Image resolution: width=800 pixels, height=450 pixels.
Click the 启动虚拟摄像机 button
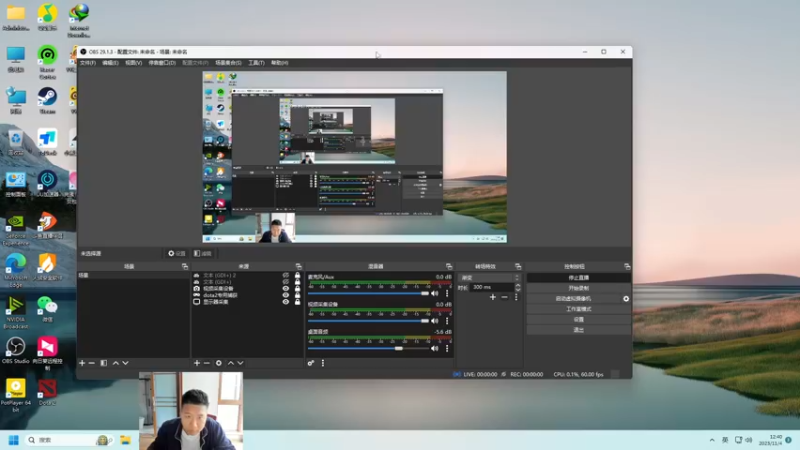point(573,298)
